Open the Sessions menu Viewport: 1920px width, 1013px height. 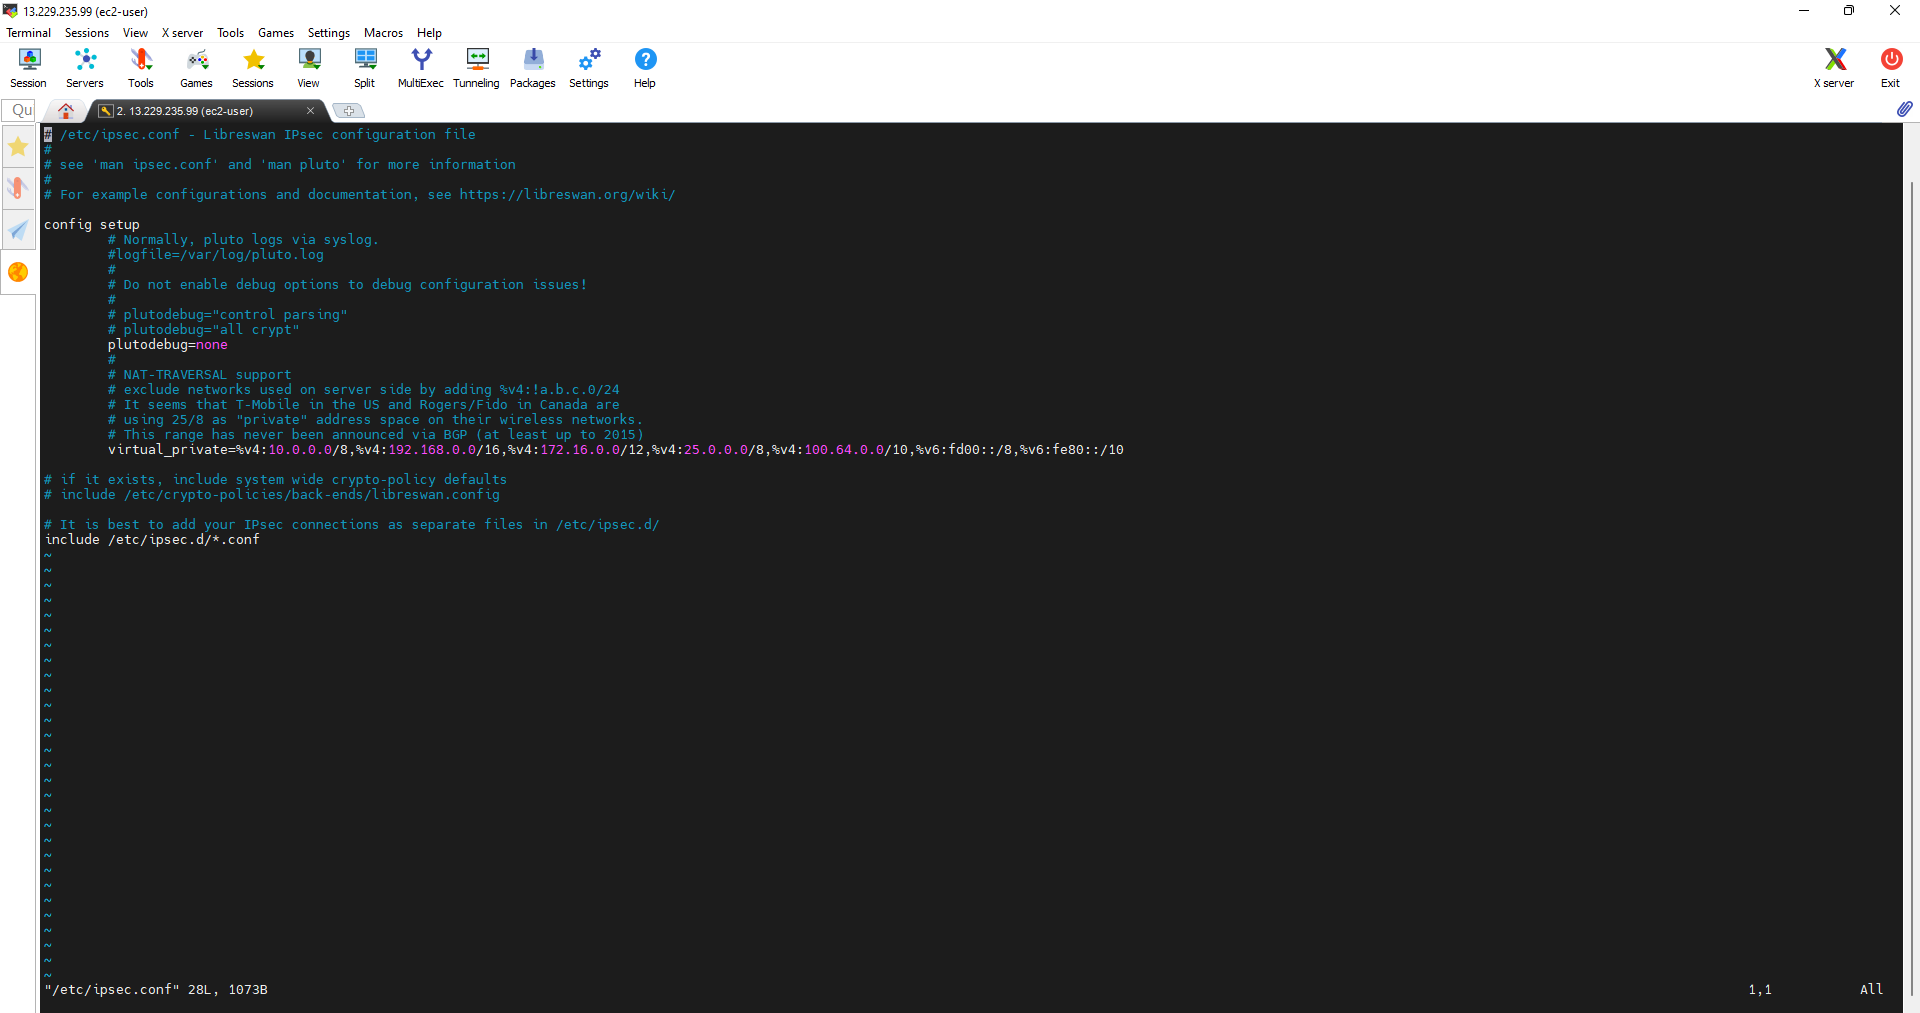click(x=87, y=33)
